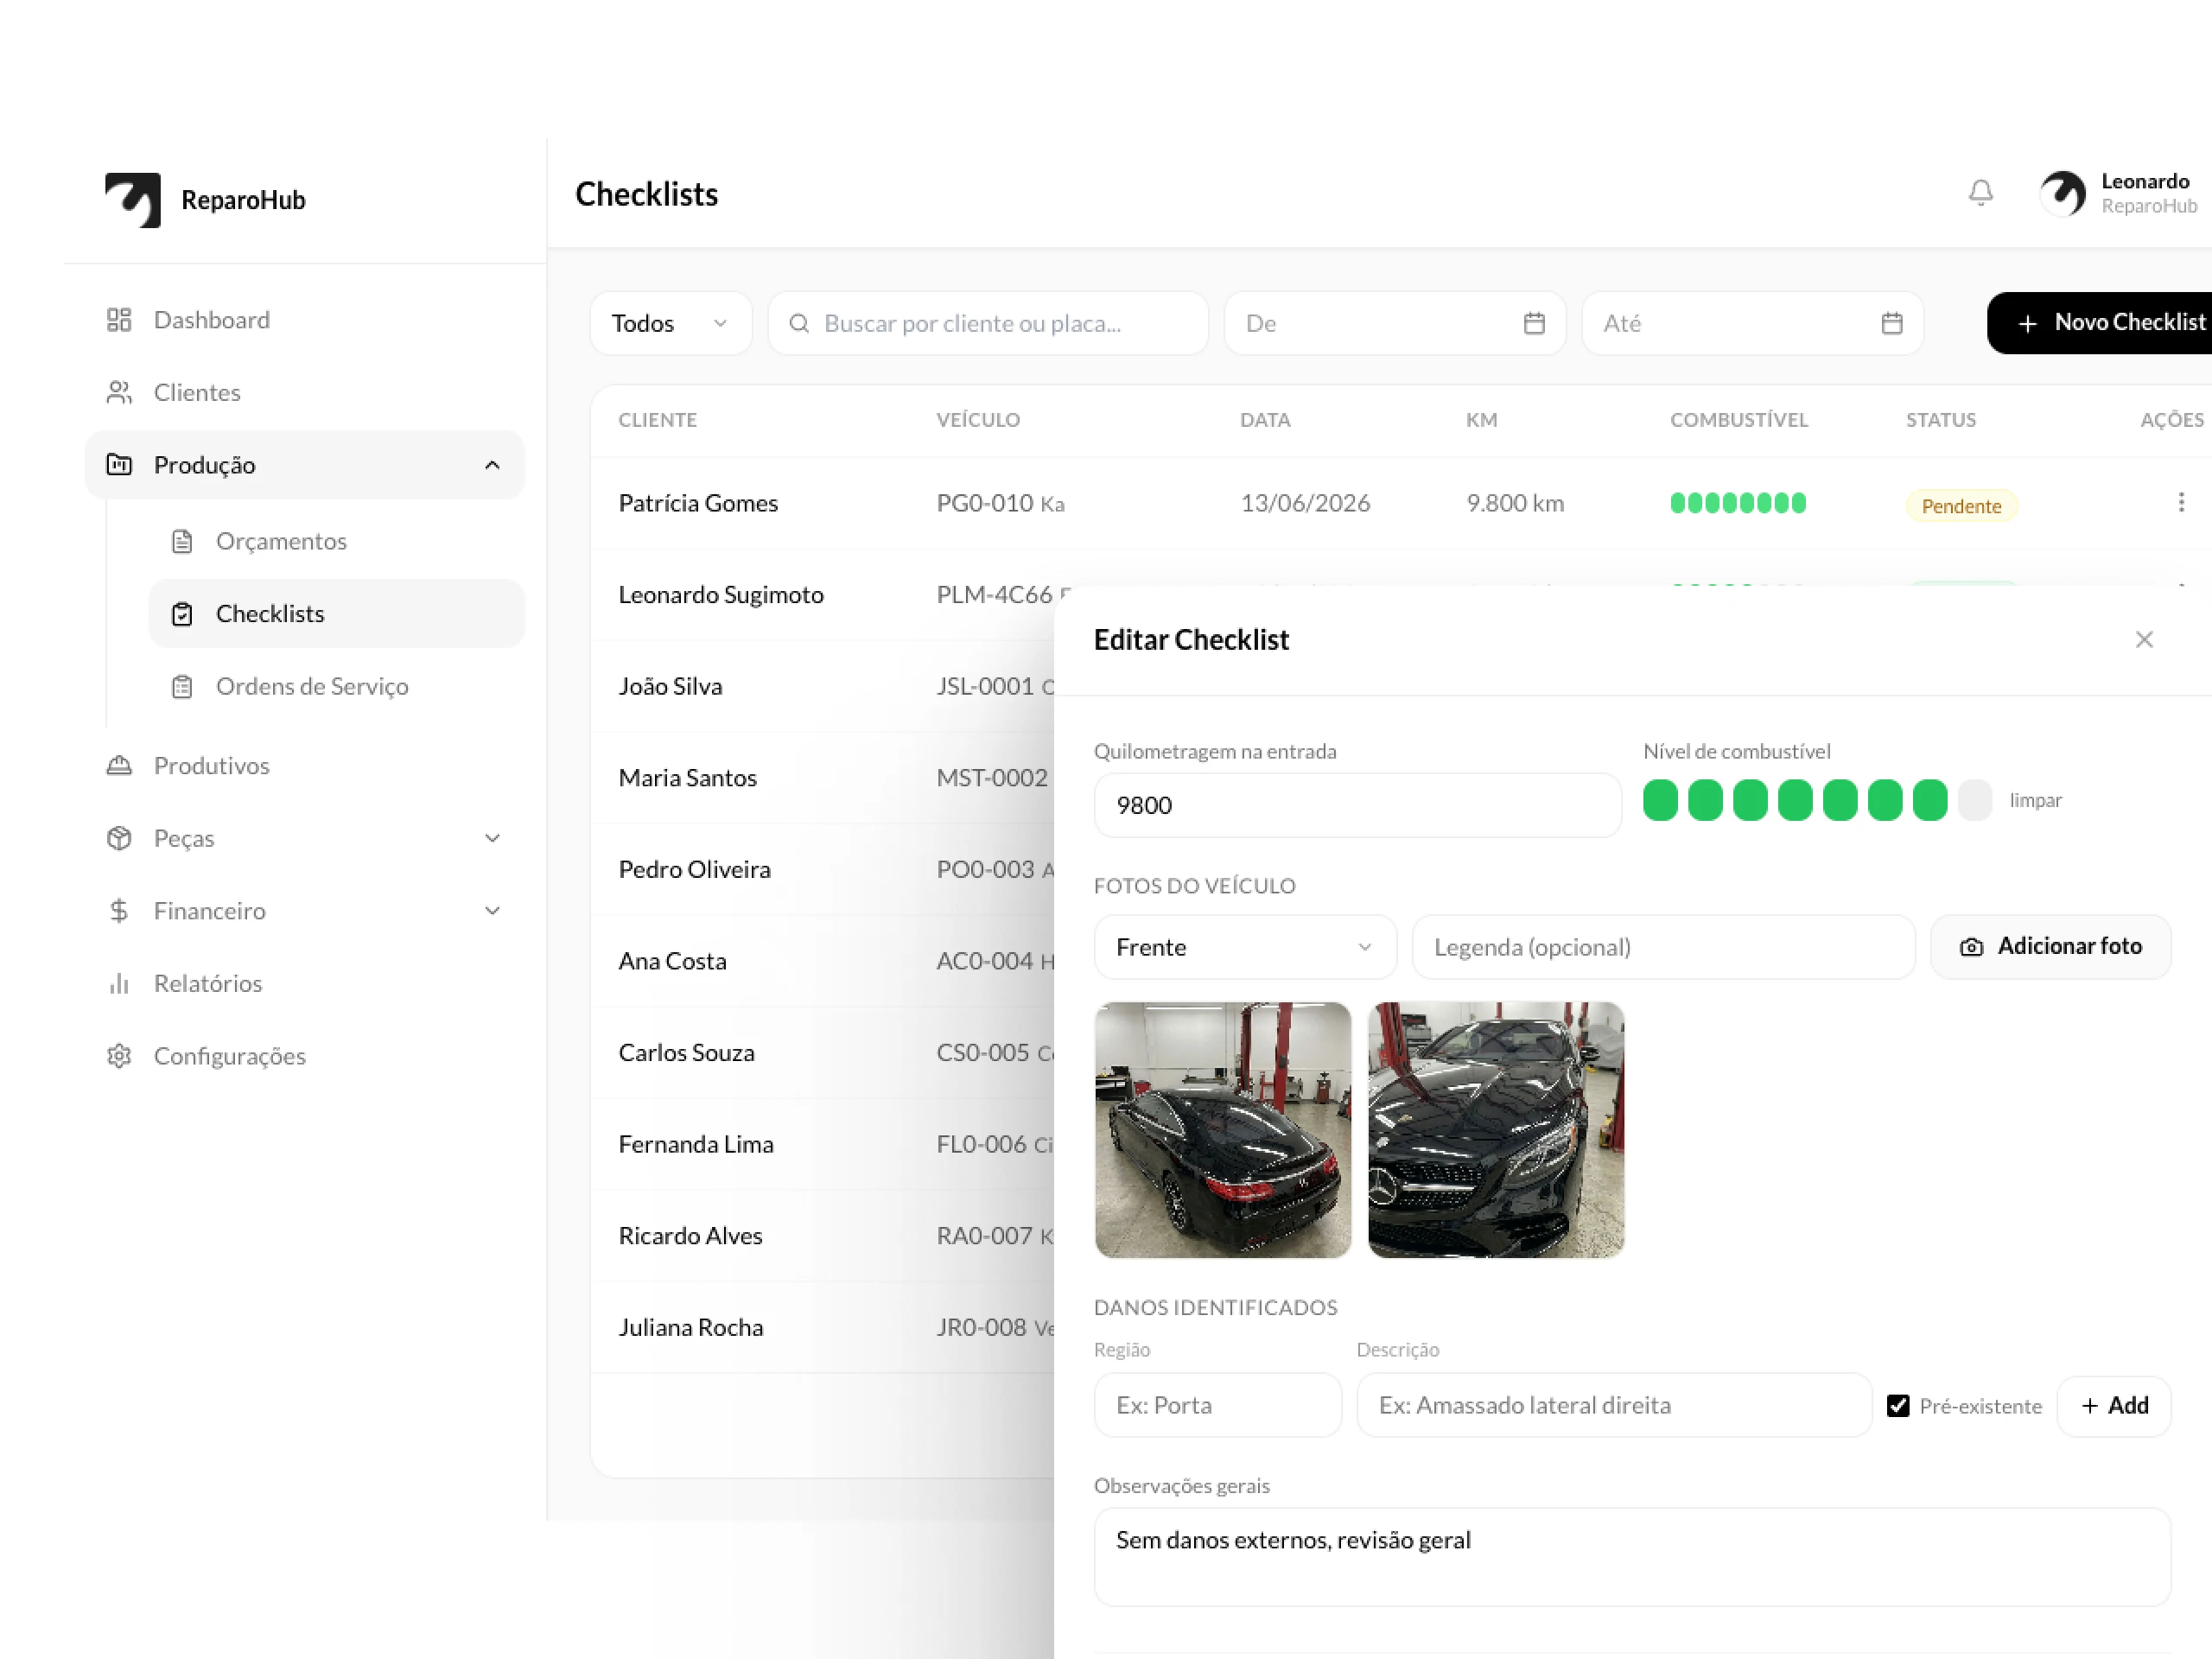The height and width of the screenshot is (1659, 2212).
Task: Open the Configurações menu item
Action: [304, 1056]
